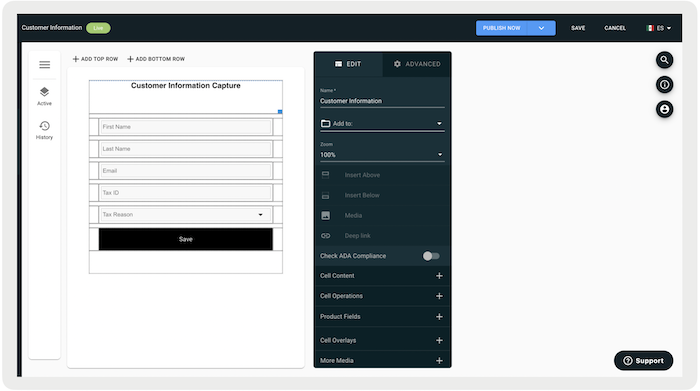700x391 pixels.
Task: Click the Tax ID input field
Action: pyautogui.click(x=185, y=193)
